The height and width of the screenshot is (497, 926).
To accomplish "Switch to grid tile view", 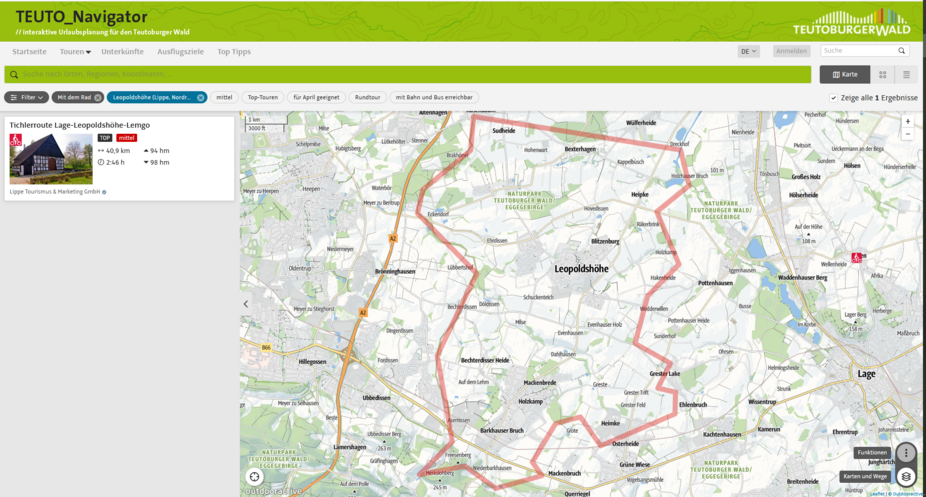I will (882, 74).
